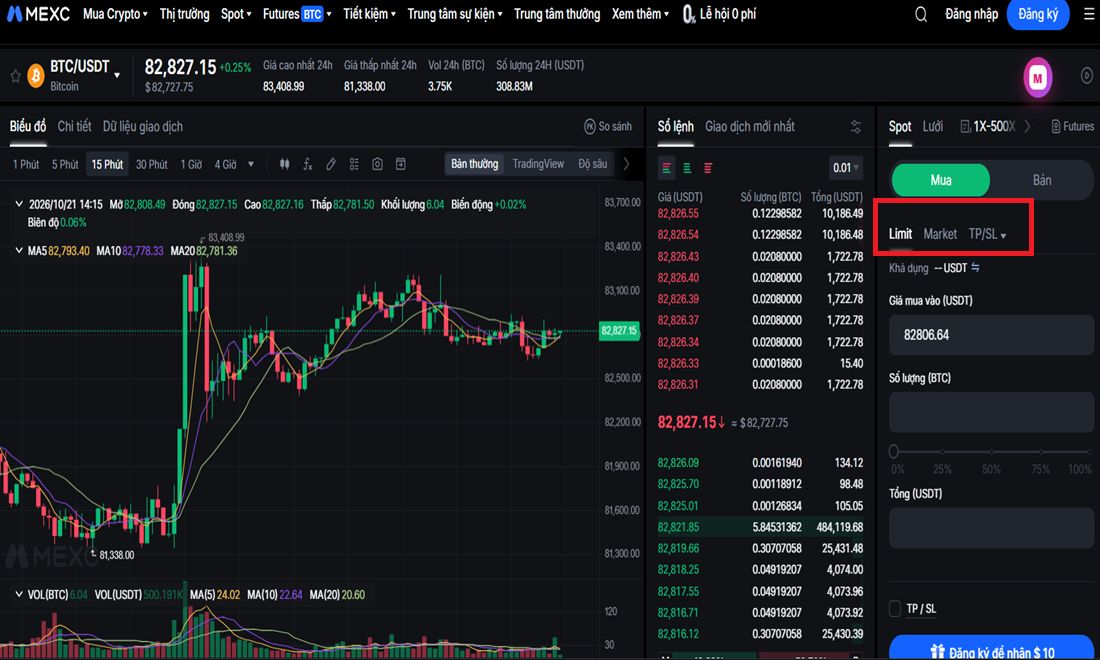Open the search magnifier icon
1100x660 pixels.
[921, 14]
